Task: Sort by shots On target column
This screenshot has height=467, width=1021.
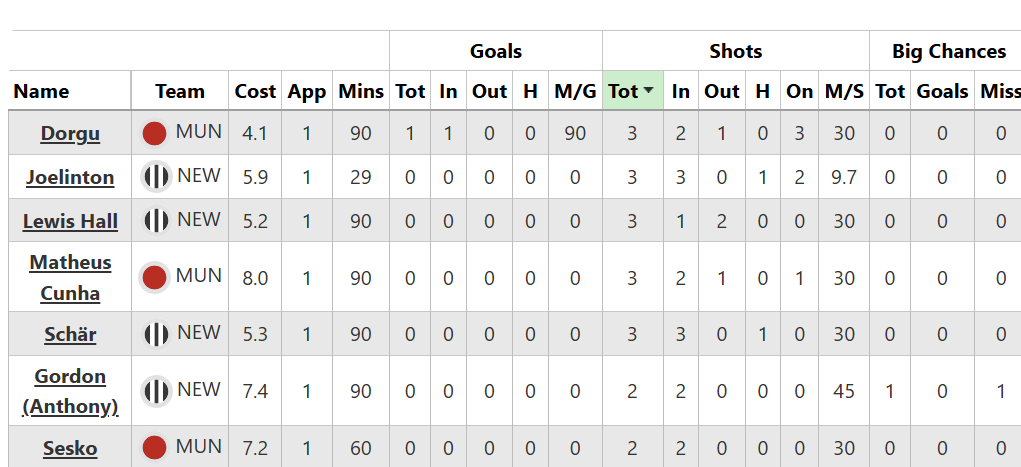Action: 799,91
